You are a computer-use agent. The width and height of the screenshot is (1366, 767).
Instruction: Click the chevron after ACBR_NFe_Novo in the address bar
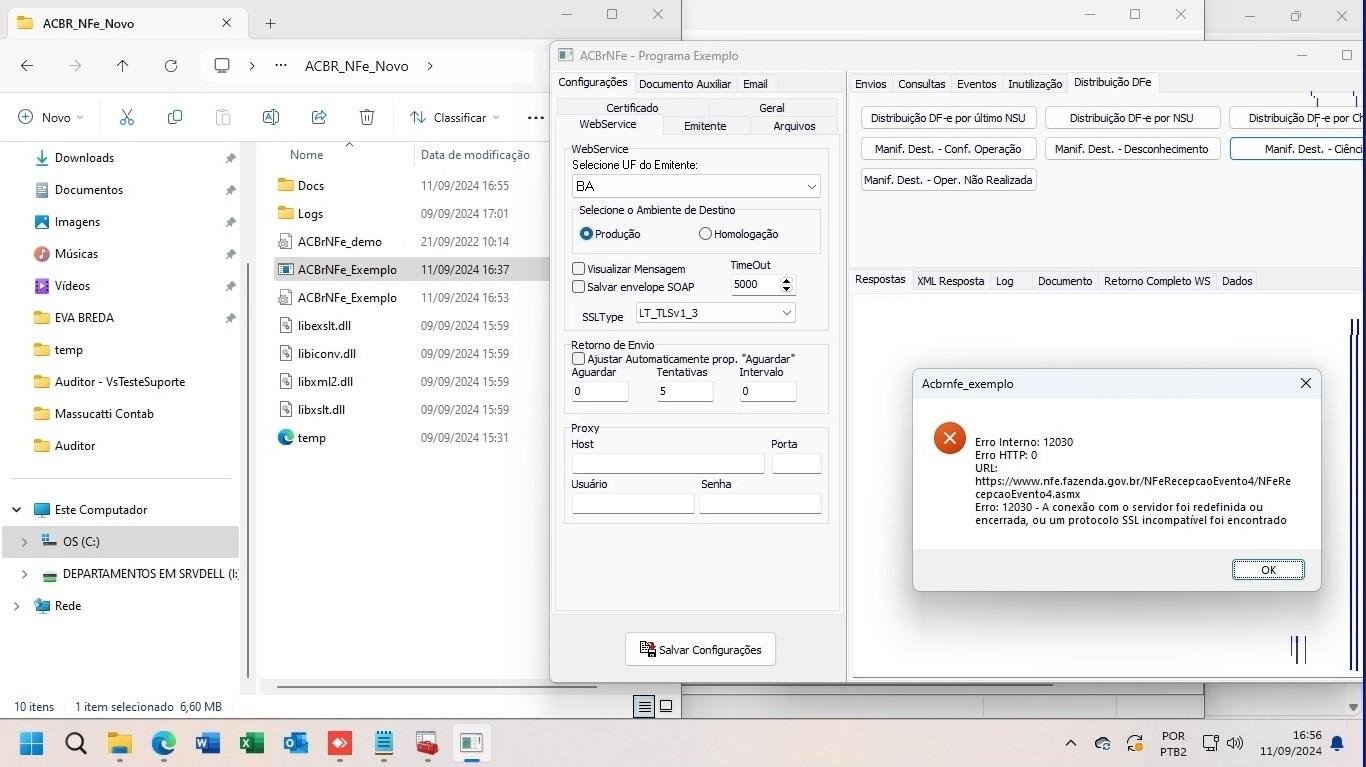[430, 66]
